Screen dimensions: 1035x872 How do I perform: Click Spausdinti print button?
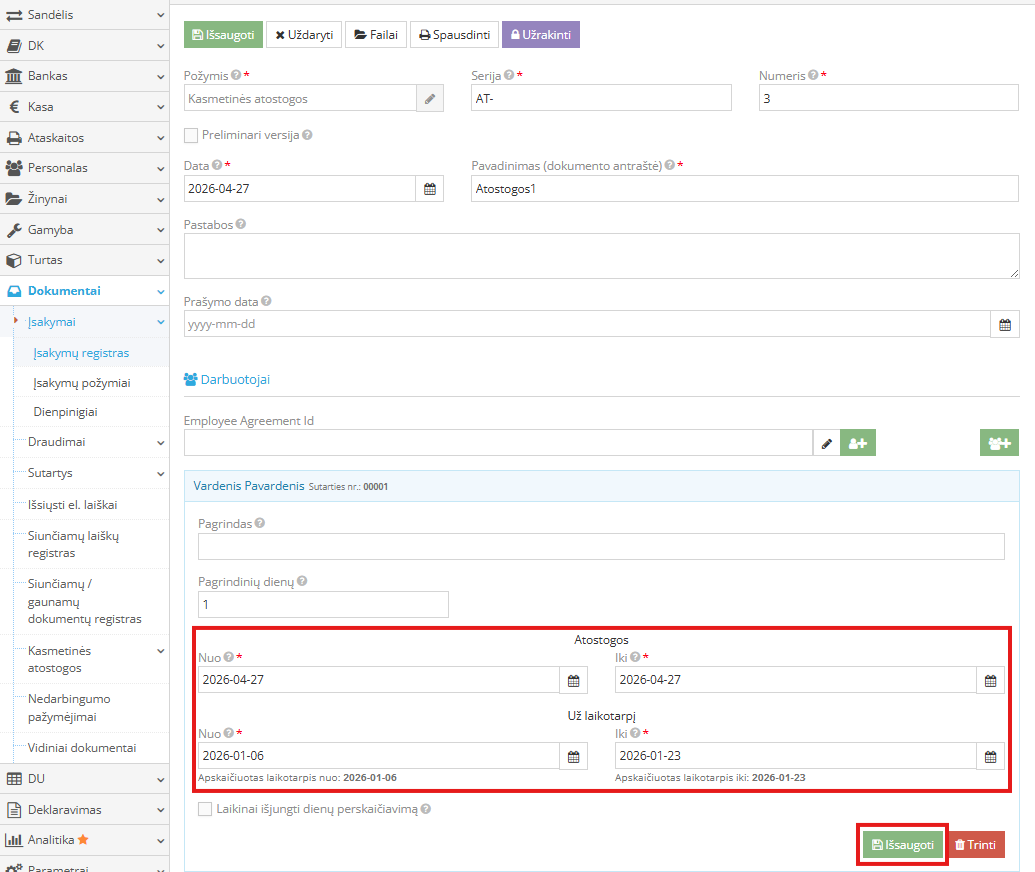pos(454,35)
